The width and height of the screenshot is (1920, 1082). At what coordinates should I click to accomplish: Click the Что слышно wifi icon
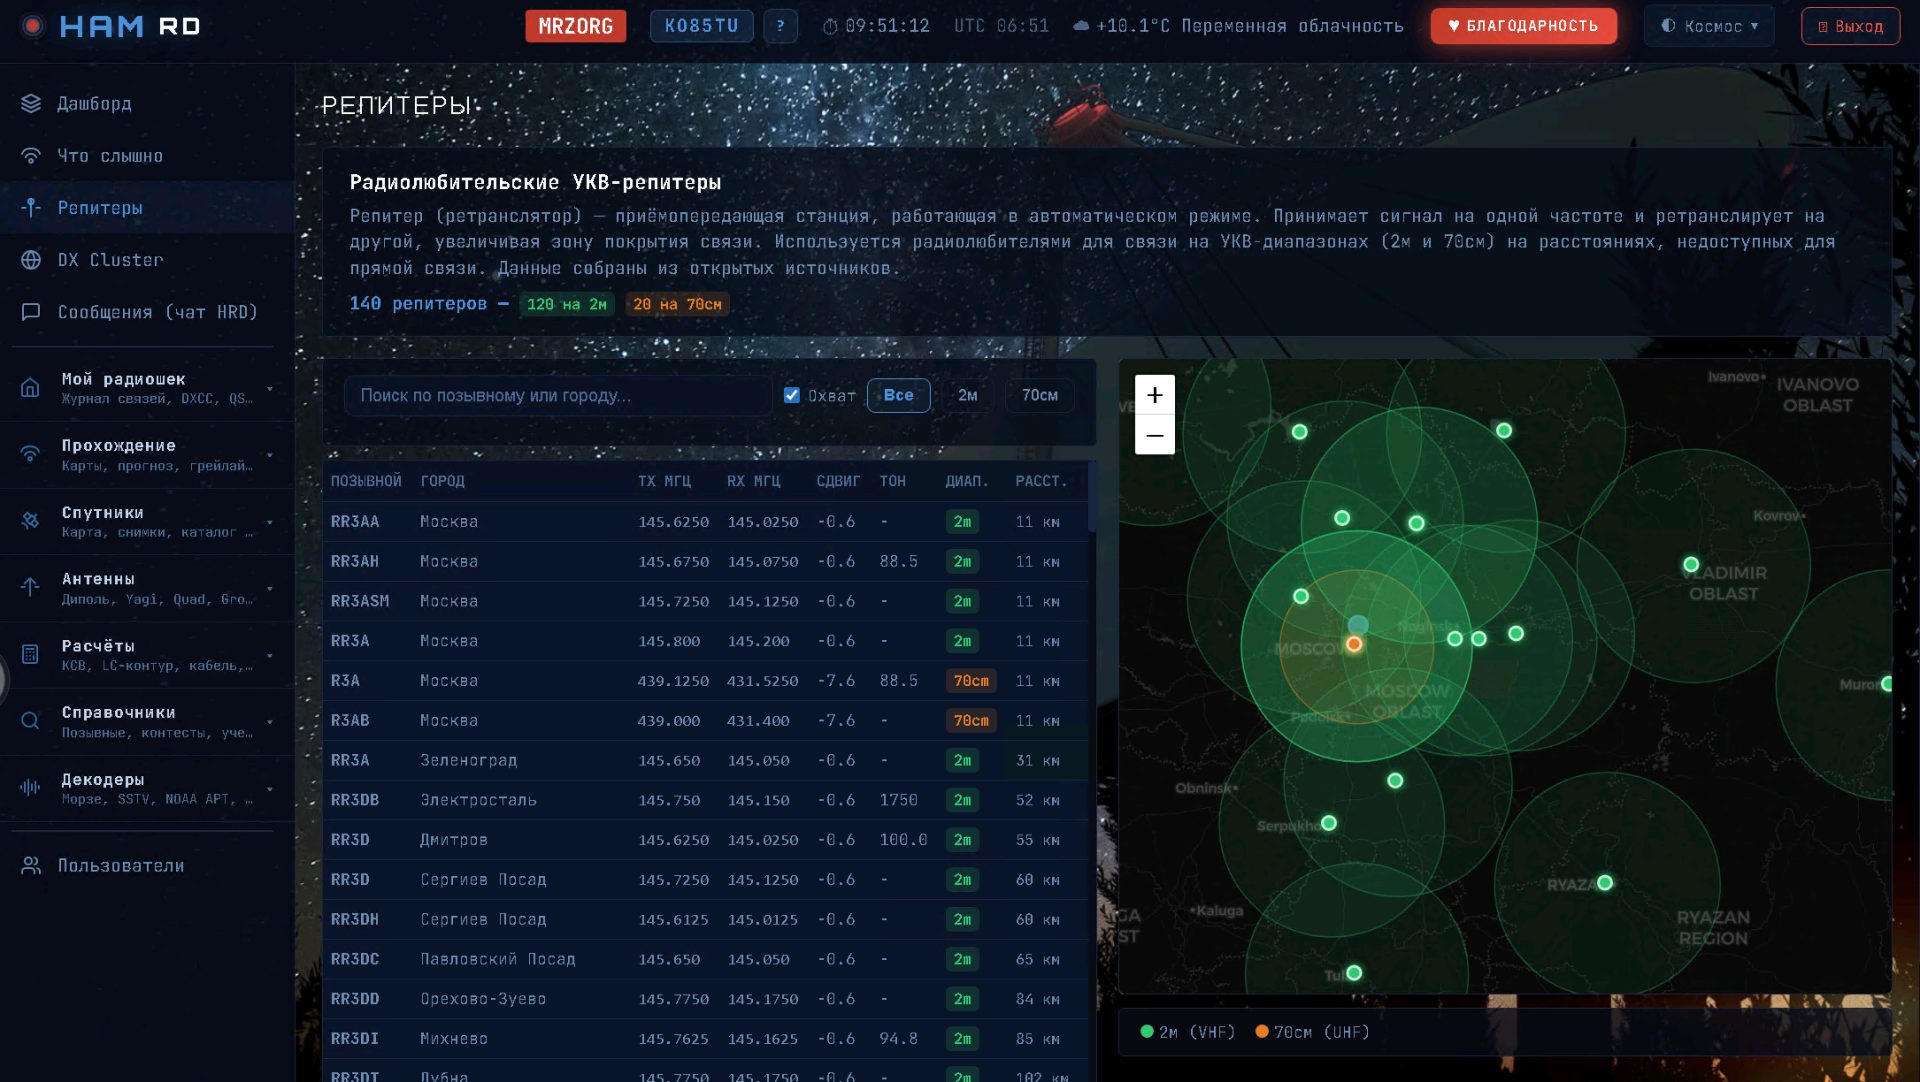(31, 156)
